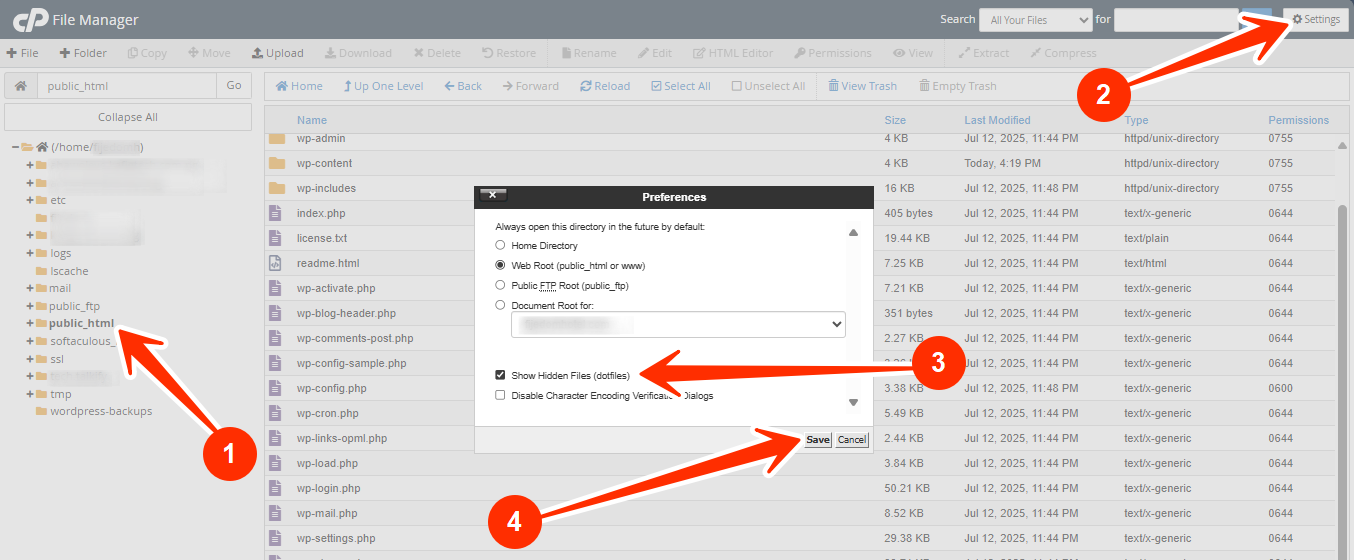Click Collapse All in folder tree

tap(128, 117)
